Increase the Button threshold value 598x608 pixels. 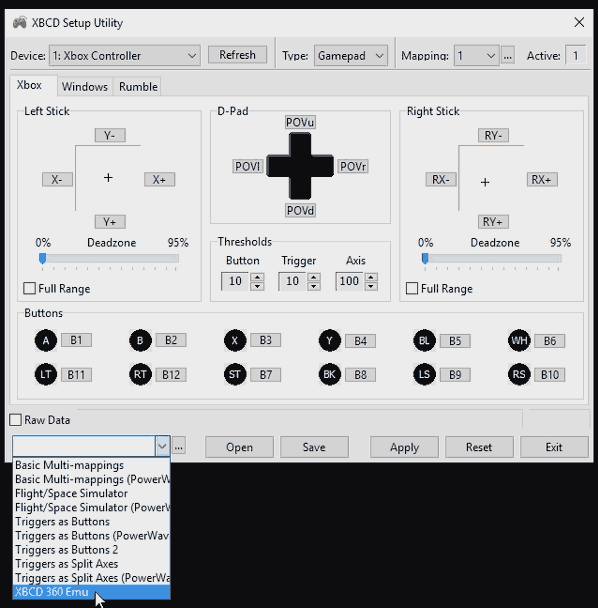[258, 277]
